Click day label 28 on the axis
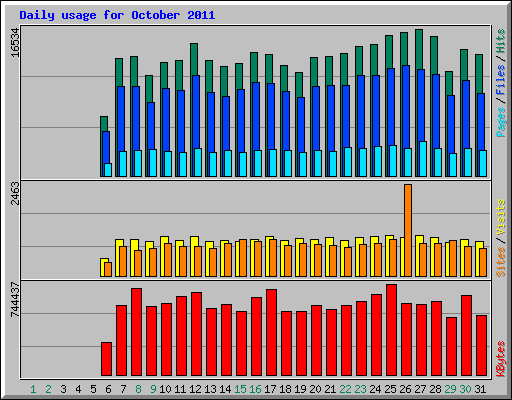The width and height of the screenshot is (512, 400). [x=435, y=389]
